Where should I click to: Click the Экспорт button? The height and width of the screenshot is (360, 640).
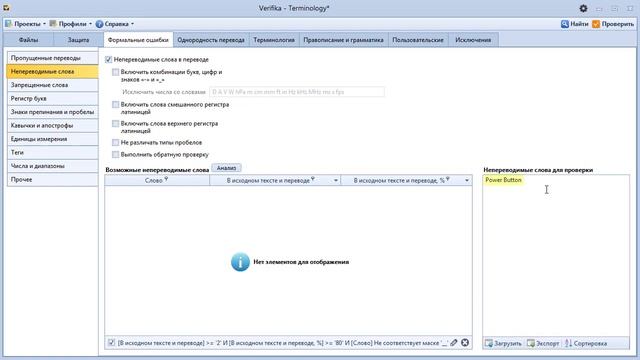(543, 343)
